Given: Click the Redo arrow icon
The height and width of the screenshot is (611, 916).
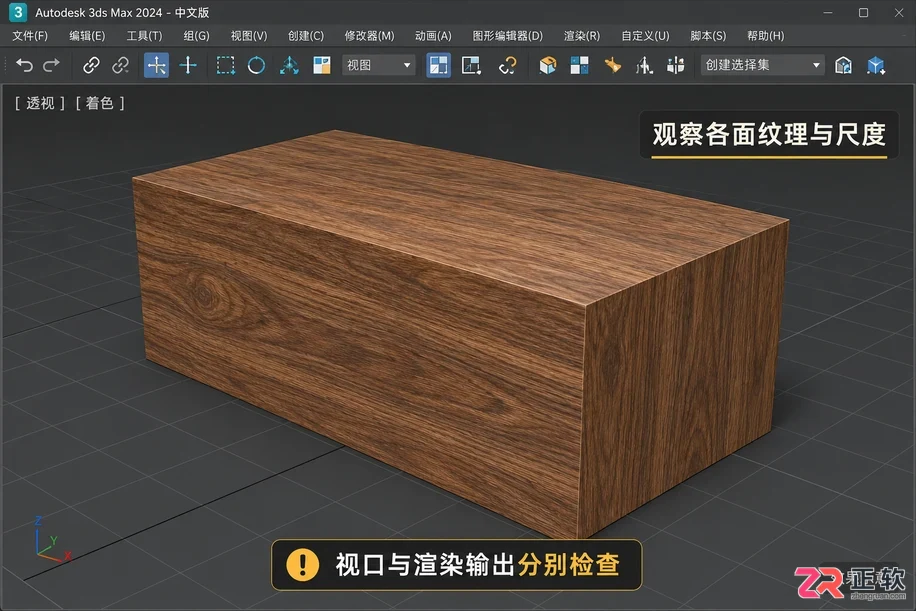Looking at the screenshot, I should coord(51,65).
